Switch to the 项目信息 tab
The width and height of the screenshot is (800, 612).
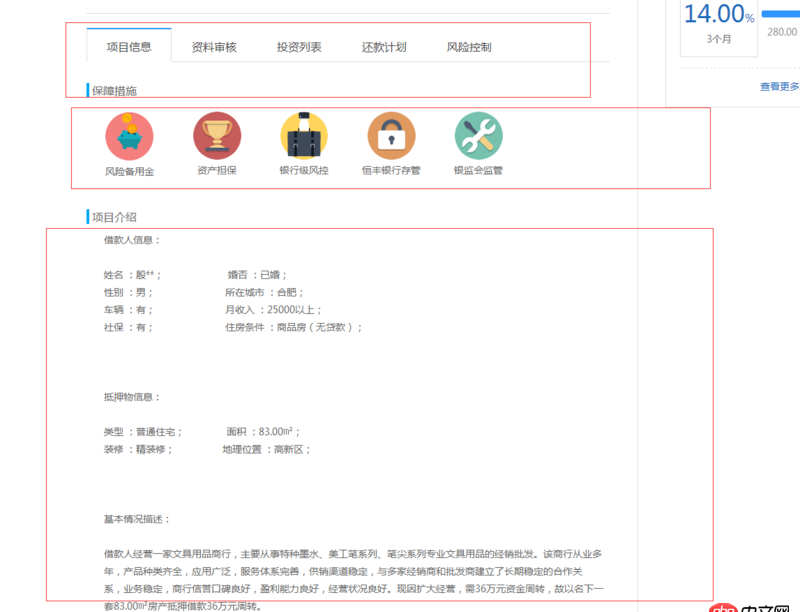pyautogui.click(x=128, y=45)
